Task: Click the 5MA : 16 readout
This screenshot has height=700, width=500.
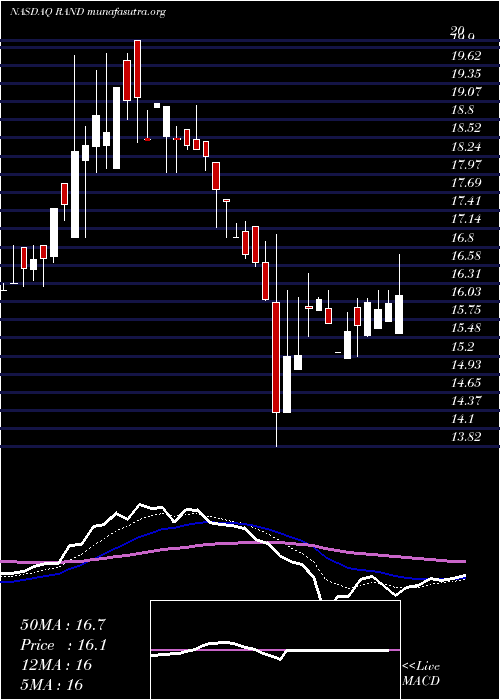Action: pyautogui.click(x=52, y=685)
